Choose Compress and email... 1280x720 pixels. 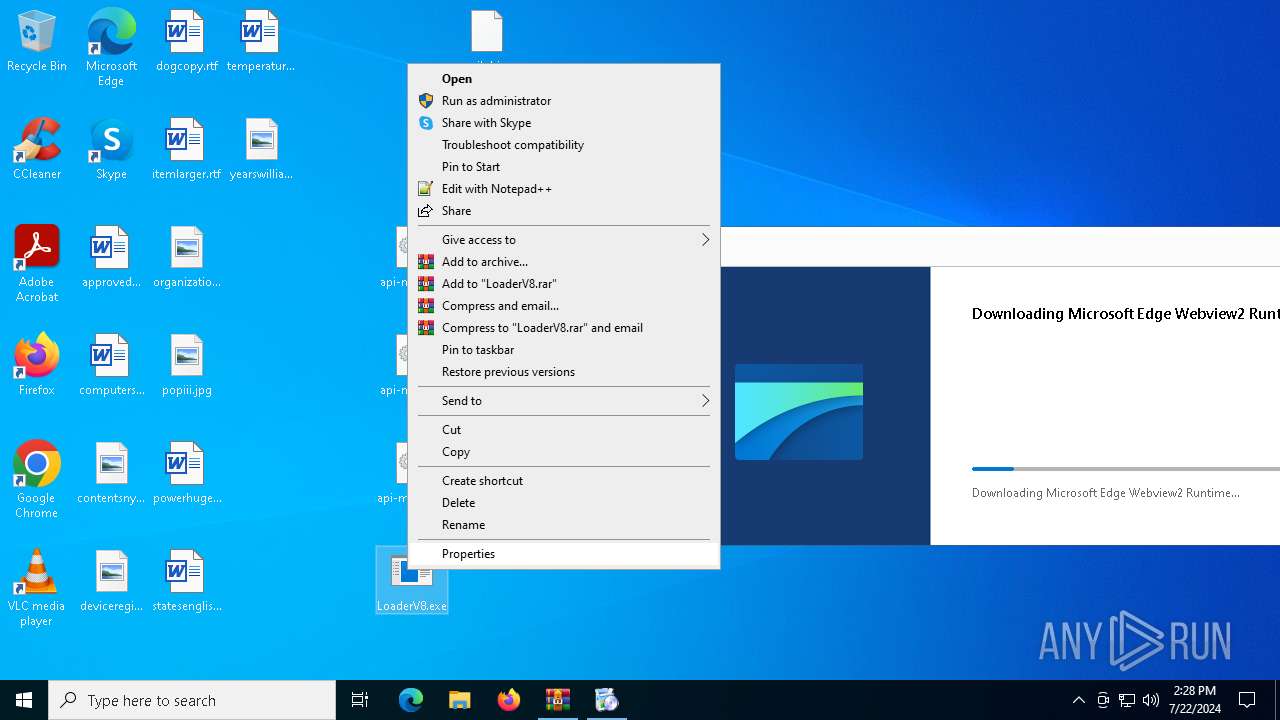pyautogui.click(x=564, y=306)
